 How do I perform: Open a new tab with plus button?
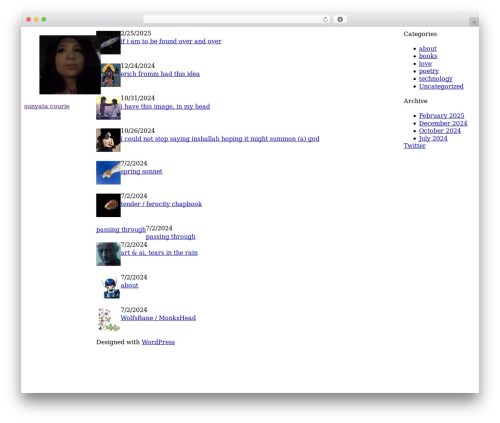pos(474,22)
